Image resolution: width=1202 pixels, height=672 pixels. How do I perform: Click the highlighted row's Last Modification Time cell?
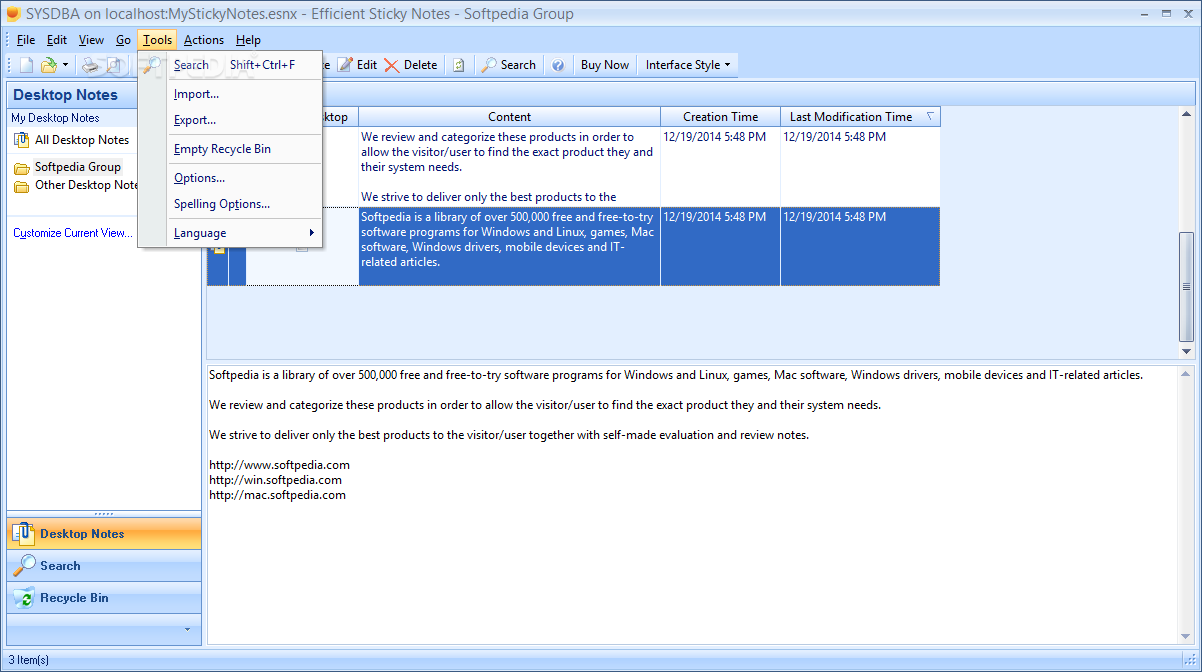tap(860, 246)
